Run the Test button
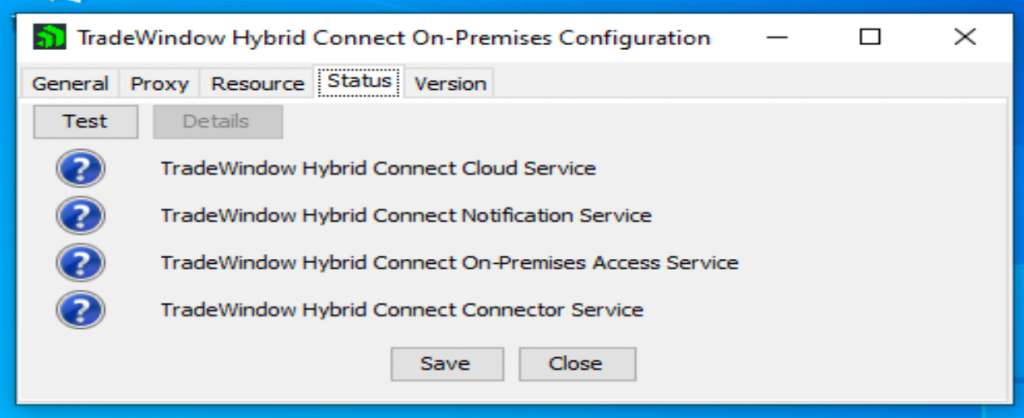 [x=86, y=121]
